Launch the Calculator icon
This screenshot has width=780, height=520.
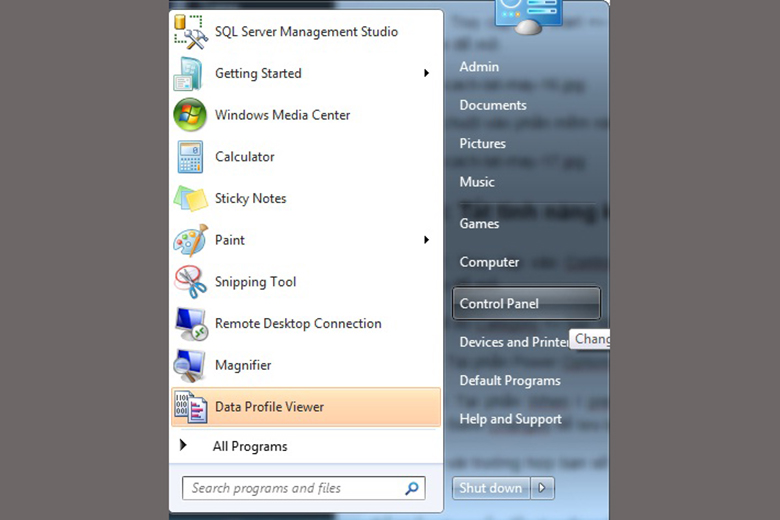[x=190, y=157]
